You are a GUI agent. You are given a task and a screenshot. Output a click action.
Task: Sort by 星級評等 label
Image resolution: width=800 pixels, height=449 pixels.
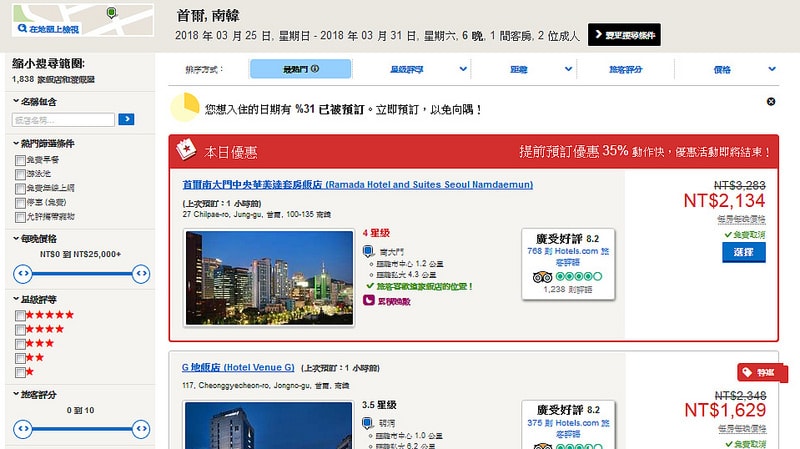[407, 69]
